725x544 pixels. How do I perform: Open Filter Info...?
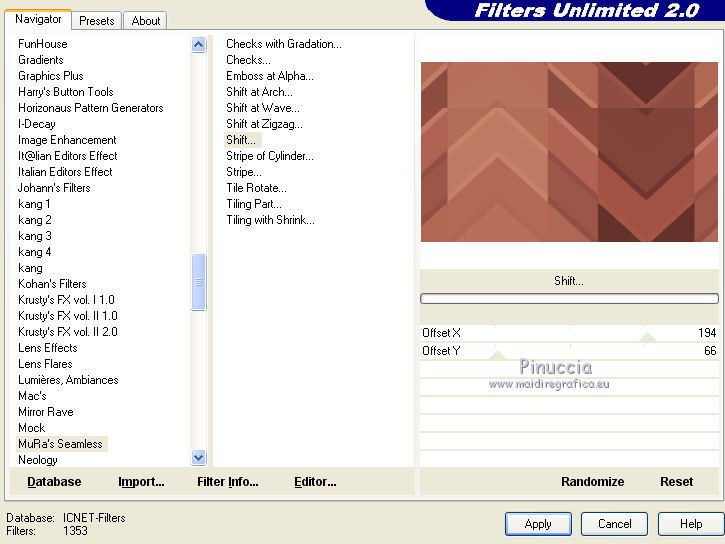(227, 482)
